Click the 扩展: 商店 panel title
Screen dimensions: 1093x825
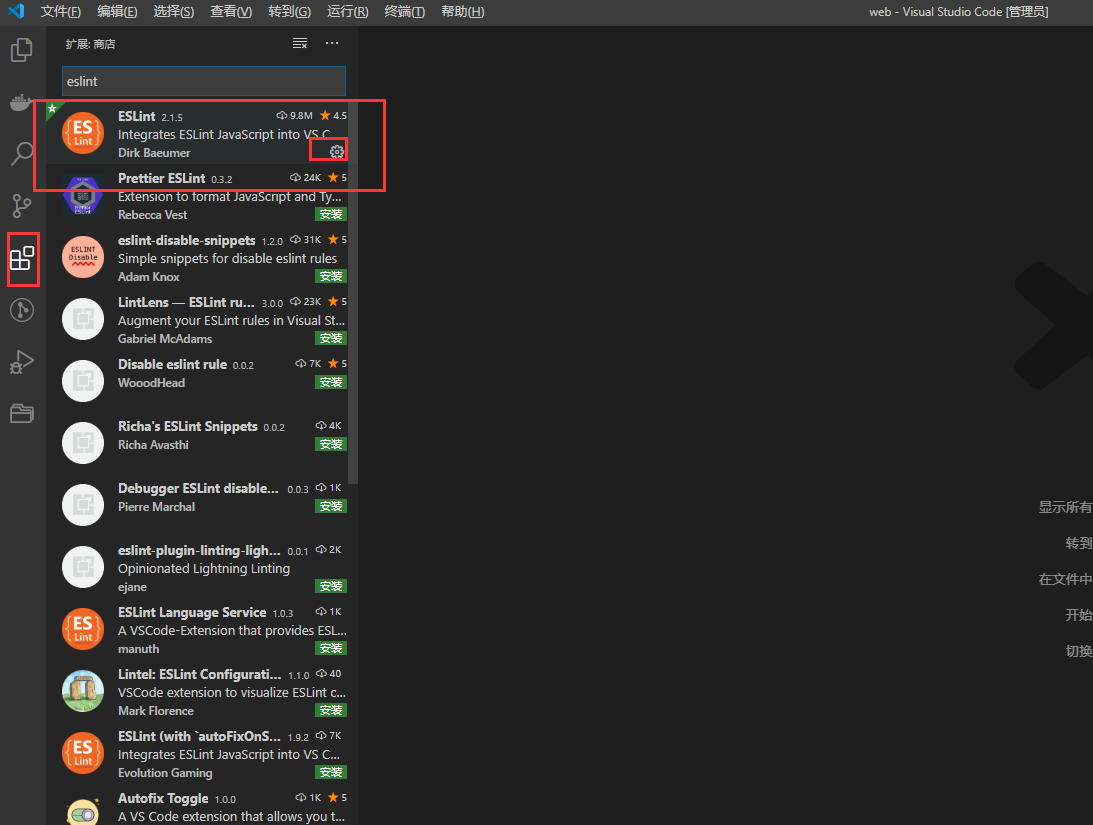[91, 44]
